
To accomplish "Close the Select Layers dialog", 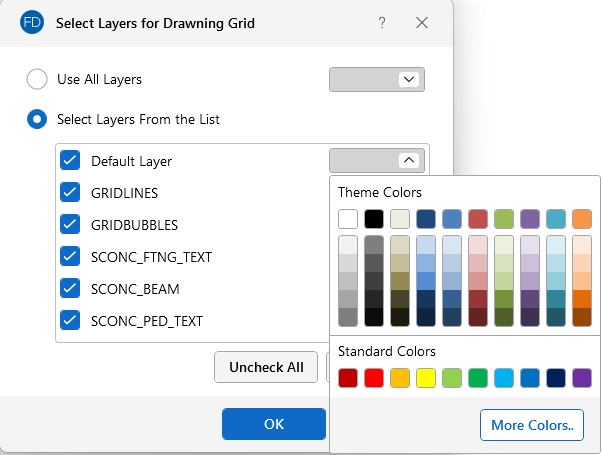I will (x=422, y=22).
